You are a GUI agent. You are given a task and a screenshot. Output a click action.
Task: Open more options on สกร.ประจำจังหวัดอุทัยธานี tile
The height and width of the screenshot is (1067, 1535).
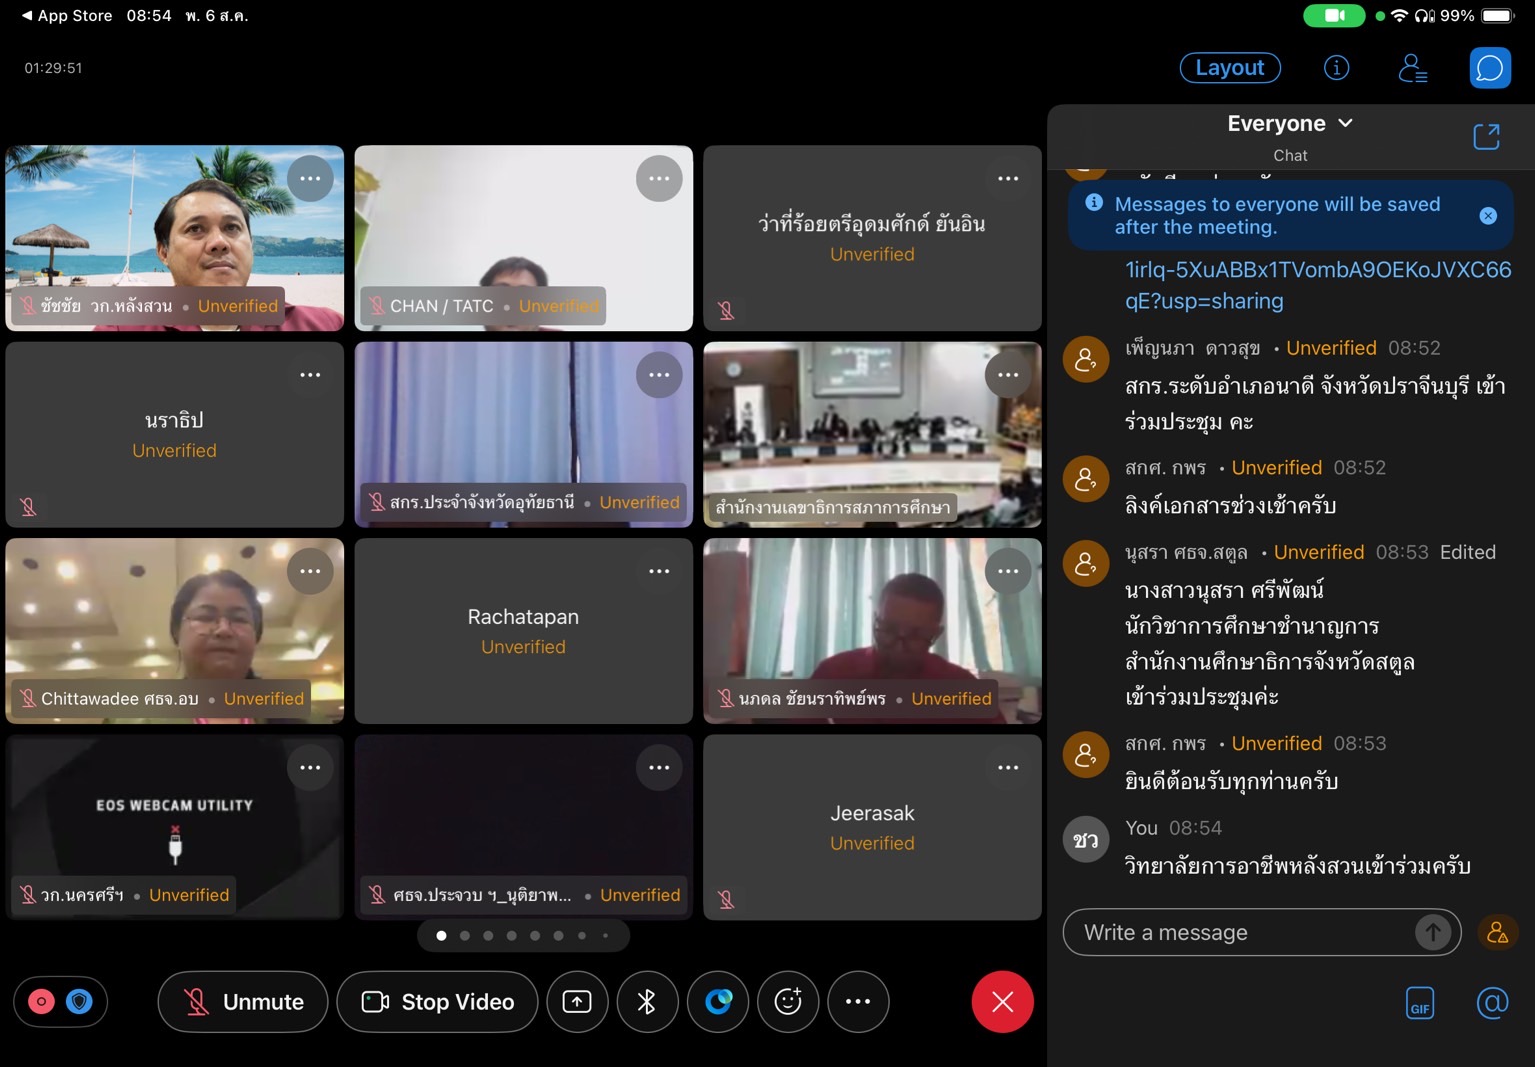(x=659, y=375)
